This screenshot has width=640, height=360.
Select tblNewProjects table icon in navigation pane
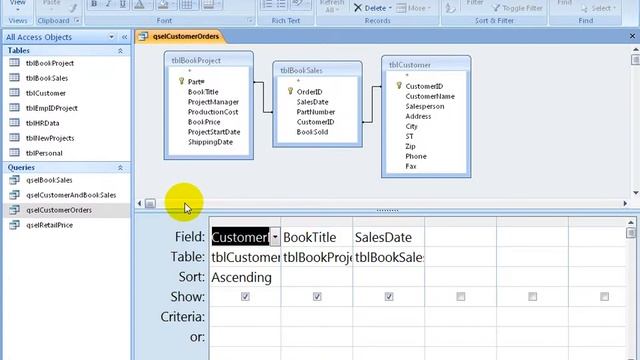pos(14,138)
